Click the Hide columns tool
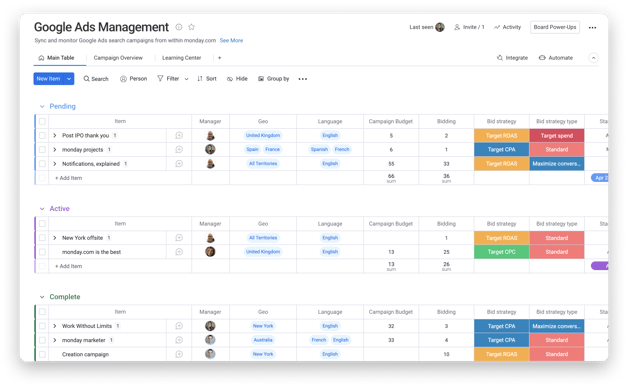The height and width of the screenshot is (387, 628). click(237, 79)
